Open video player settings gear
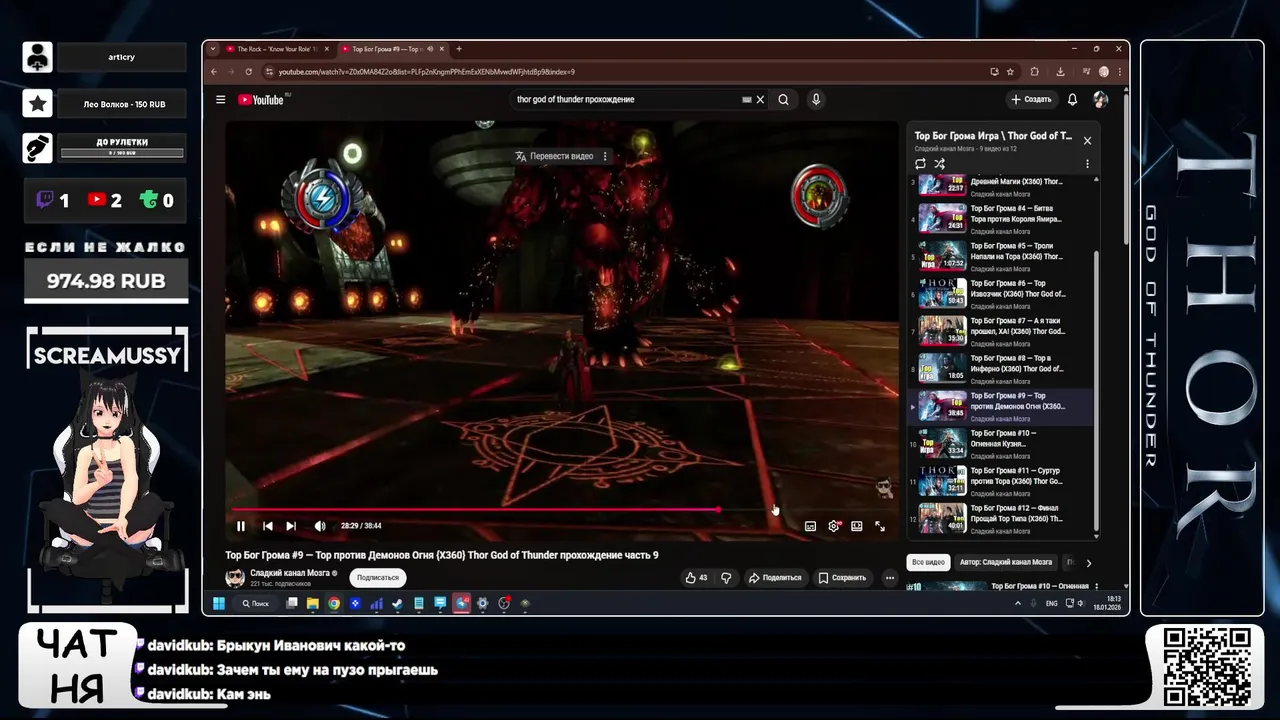 click(834, 526)
